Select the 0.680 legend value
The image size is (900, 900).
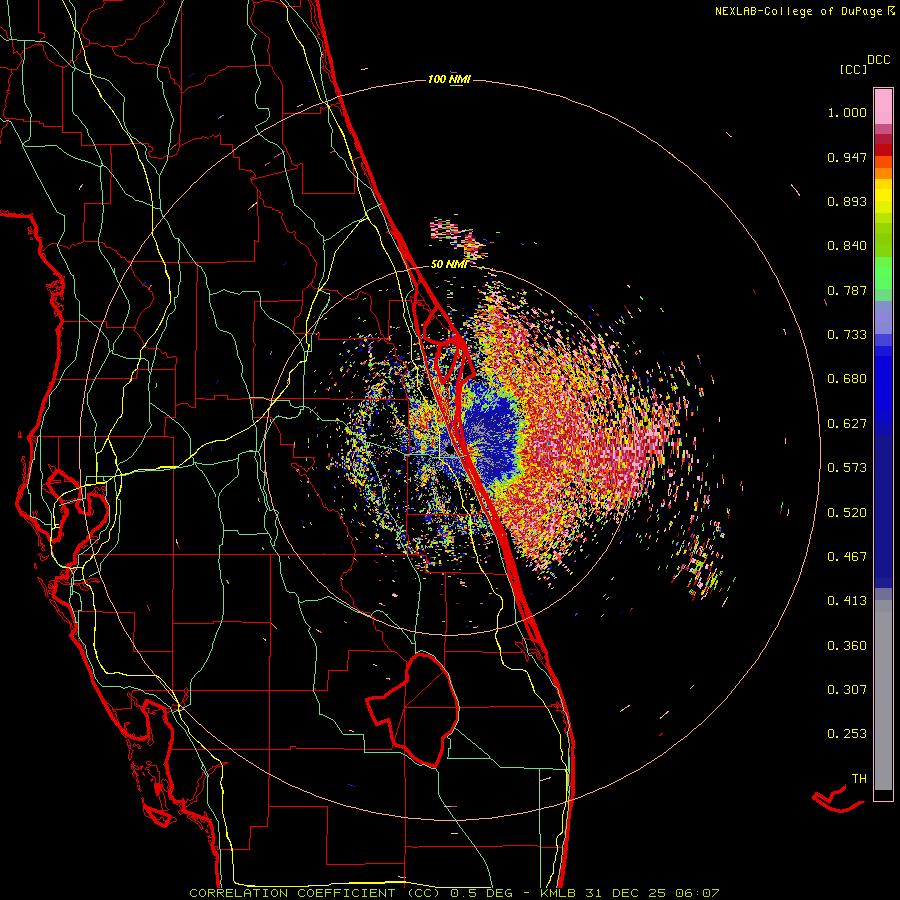click(847, 379)
